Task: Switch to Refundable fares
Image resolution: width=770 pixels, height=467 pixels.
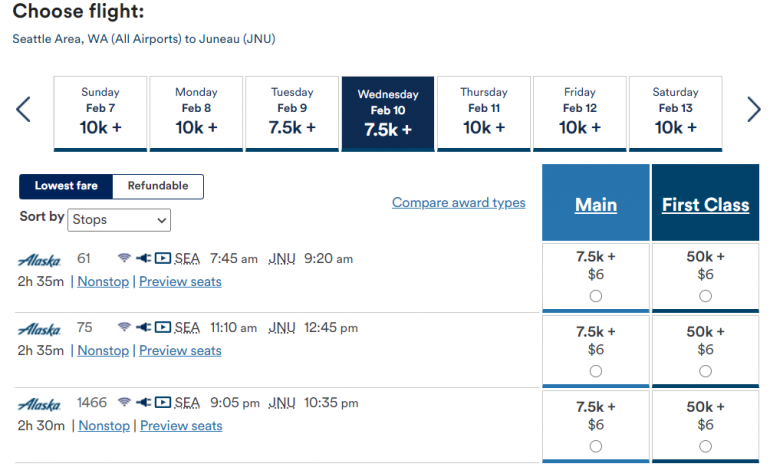Action: [x=158, y=186]
